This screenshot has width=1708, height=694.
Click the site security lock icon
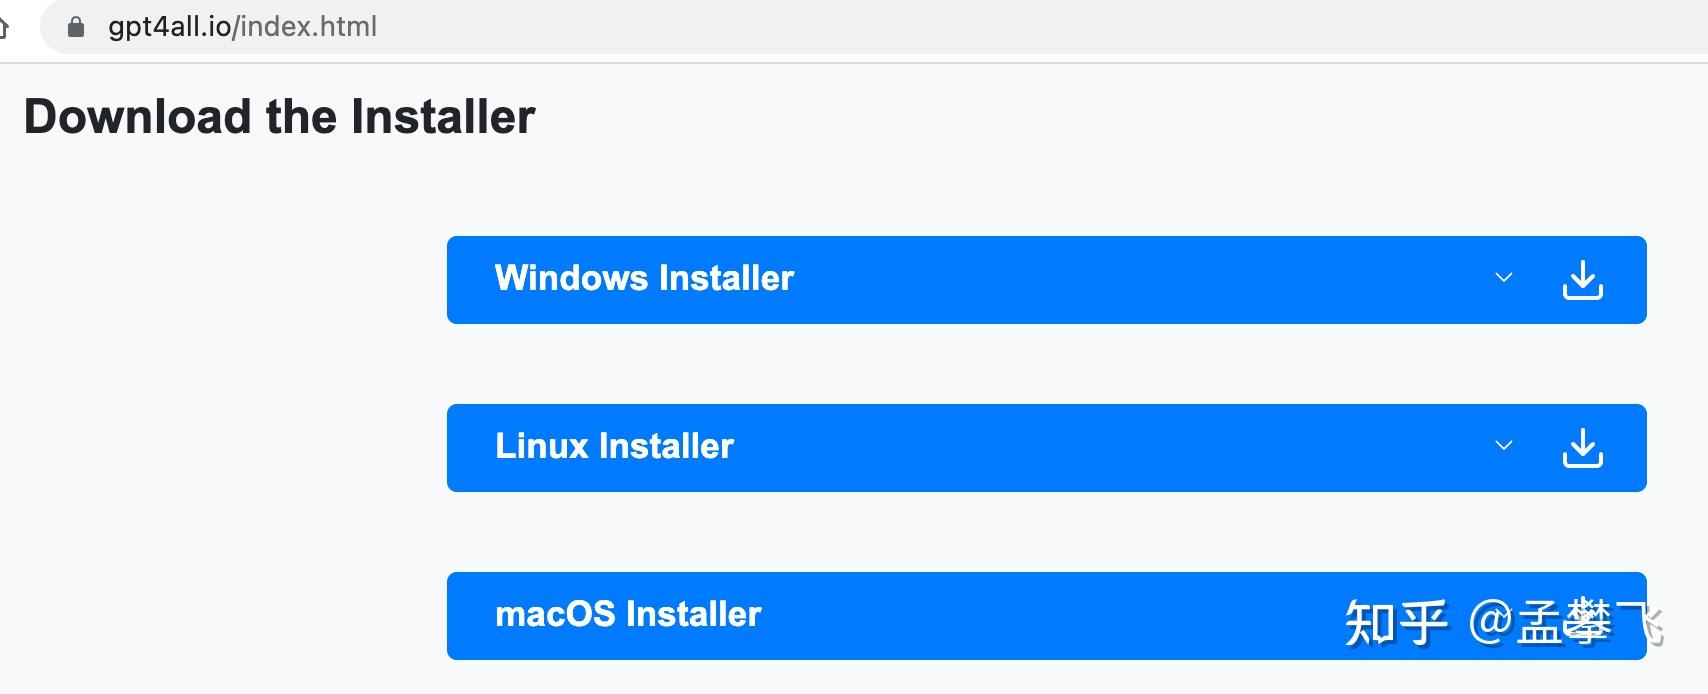pos(76,27)
